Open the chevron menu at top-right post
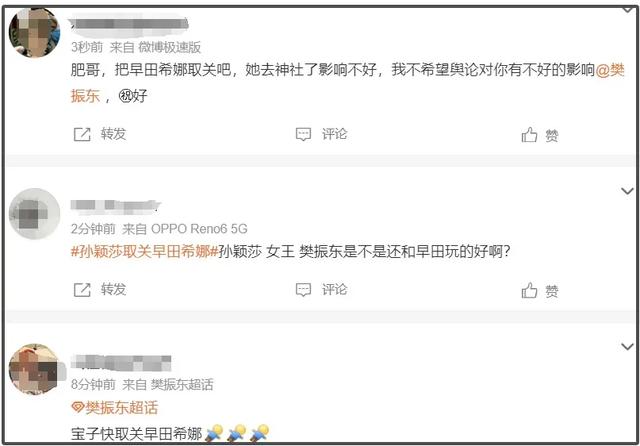Viewport: 640px width, 446px height. tap(627, 9)
